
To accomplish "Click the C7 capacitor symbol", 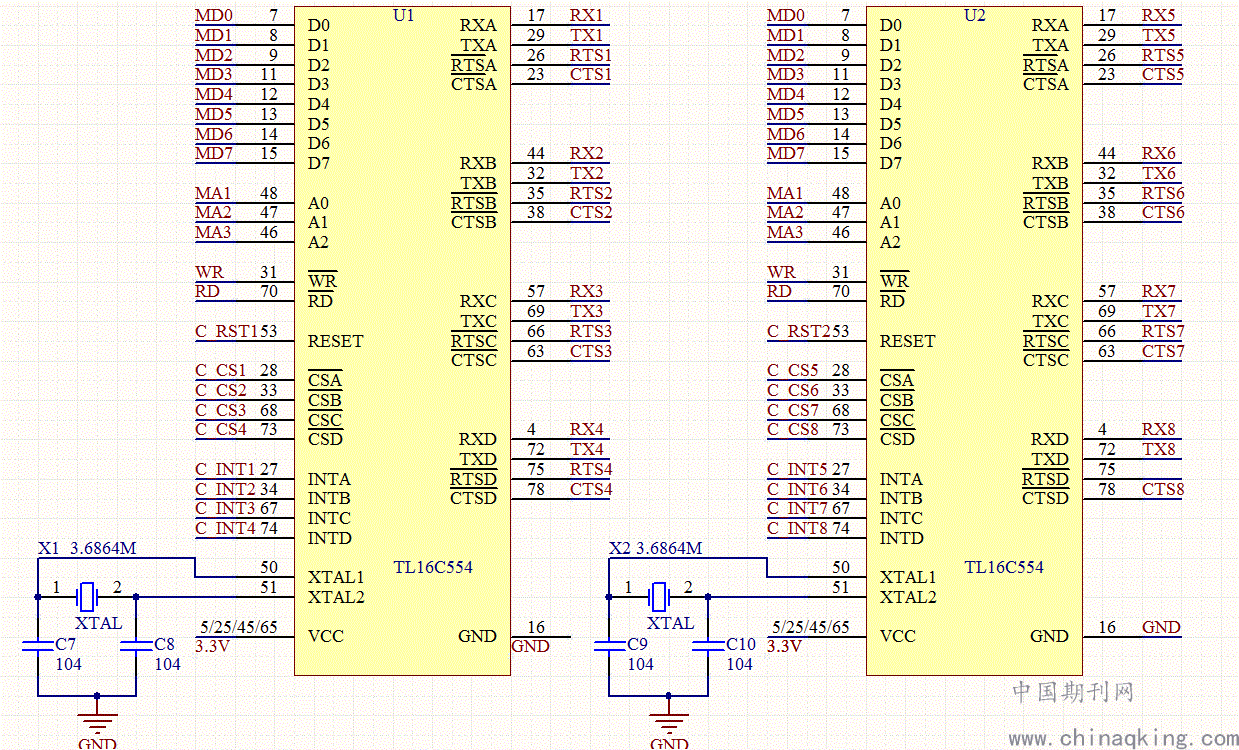I will (38, 646).
